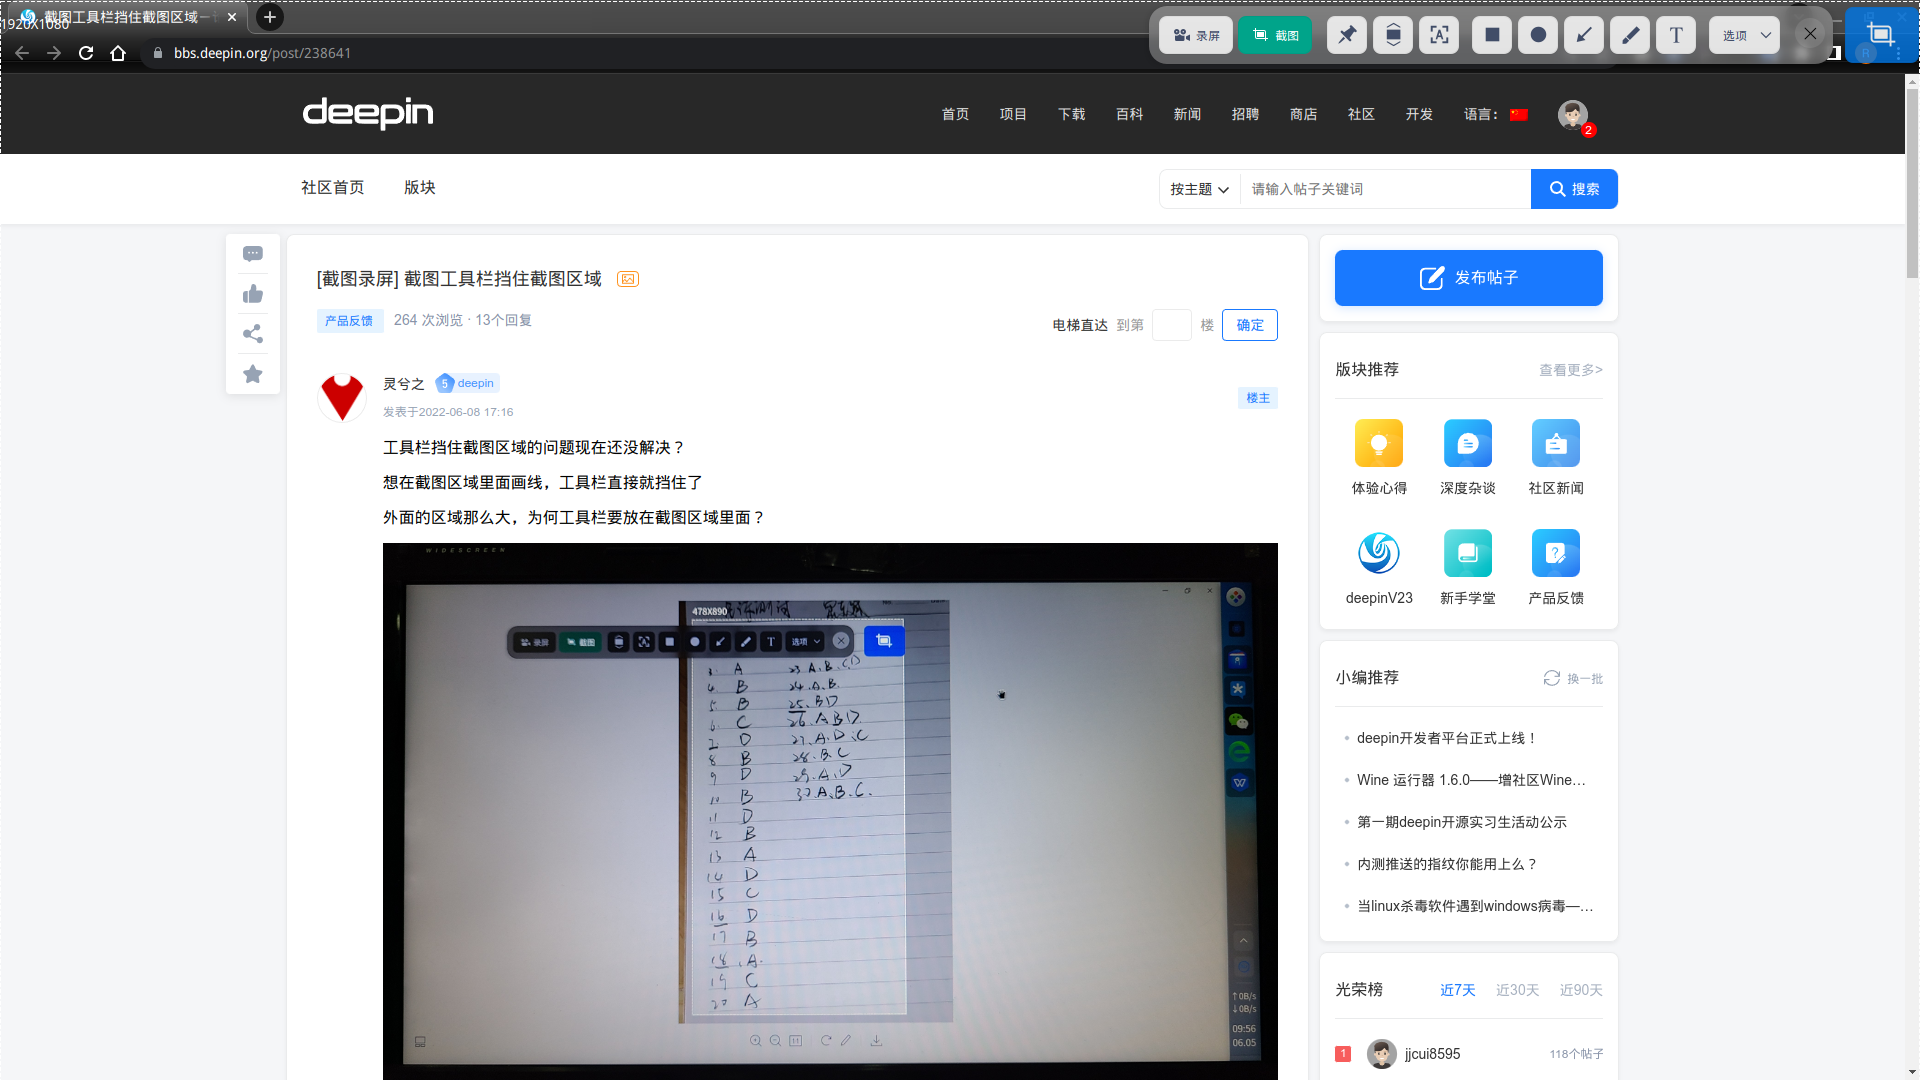Select the text annotation tool
Image resolution: width=1920 pixels, height=1080 pixels.
[1676, 35]
